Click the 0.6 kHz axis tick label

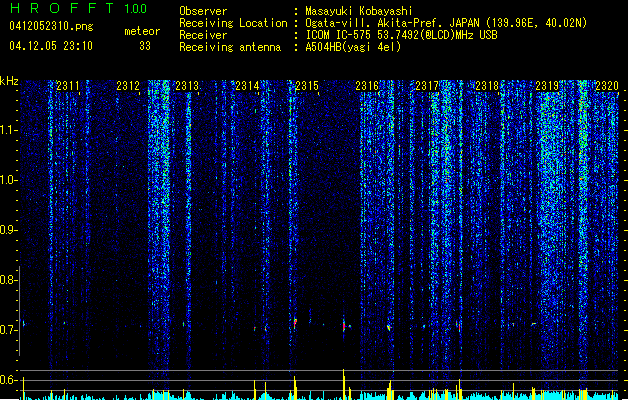click(9, 380)
